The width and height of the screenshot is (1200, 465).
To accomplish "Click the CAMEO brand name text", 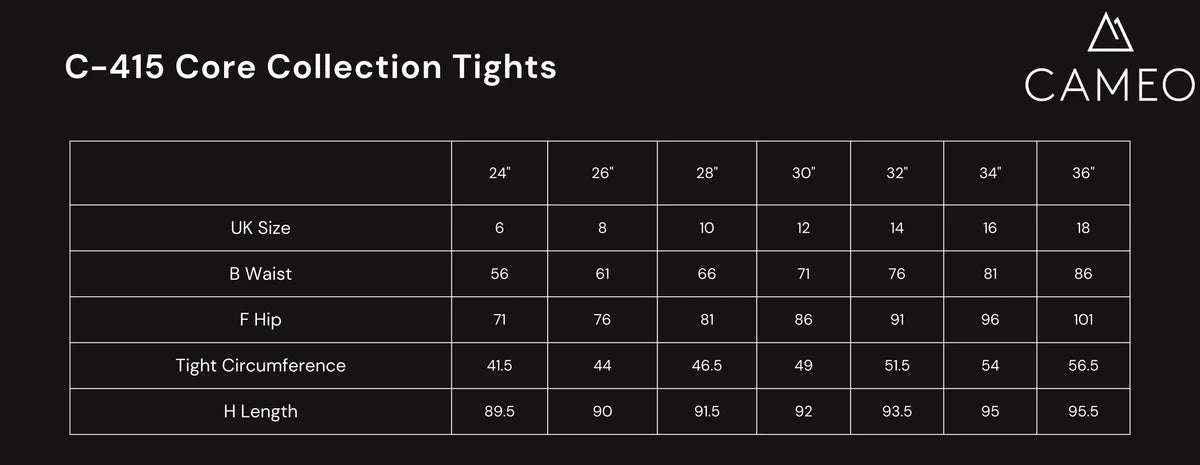I will pos(1109,86).
